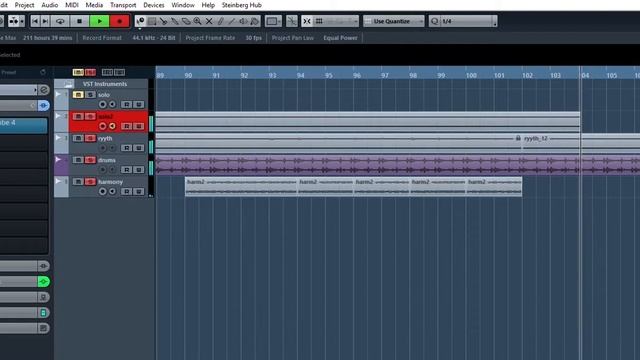Open the Use Quantize grid type dropdown
The height and width of the screenshot is (360, 640).
394,21
